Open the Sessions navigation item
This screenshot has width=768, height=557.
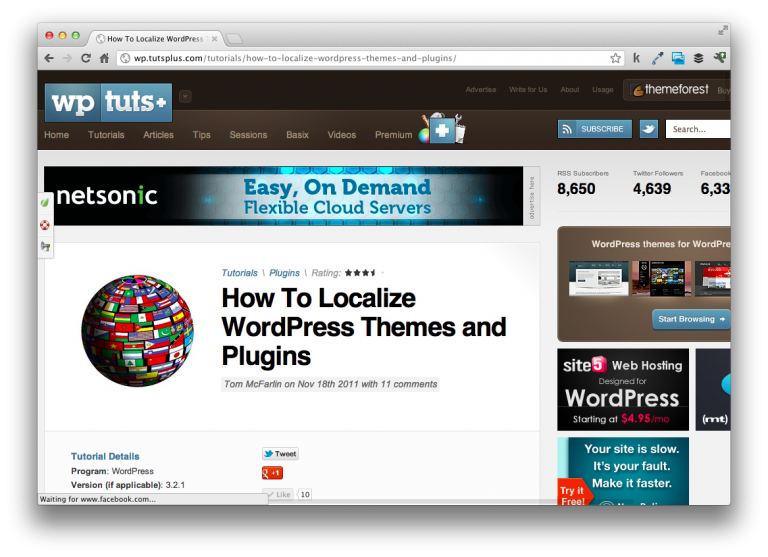pyautogui.click(x=248, y=135)
